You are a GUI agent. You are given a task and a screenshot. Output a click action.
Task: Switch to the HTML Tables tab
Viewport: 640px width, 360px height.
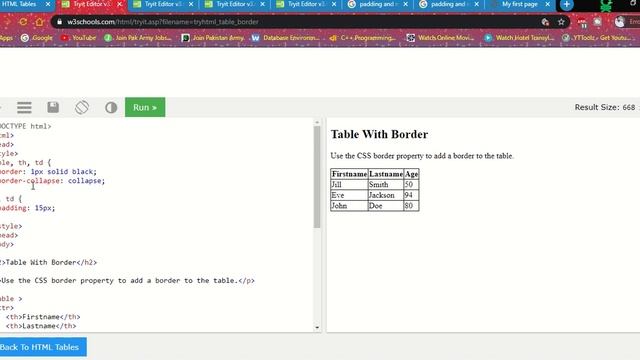(x=20, y=4)
